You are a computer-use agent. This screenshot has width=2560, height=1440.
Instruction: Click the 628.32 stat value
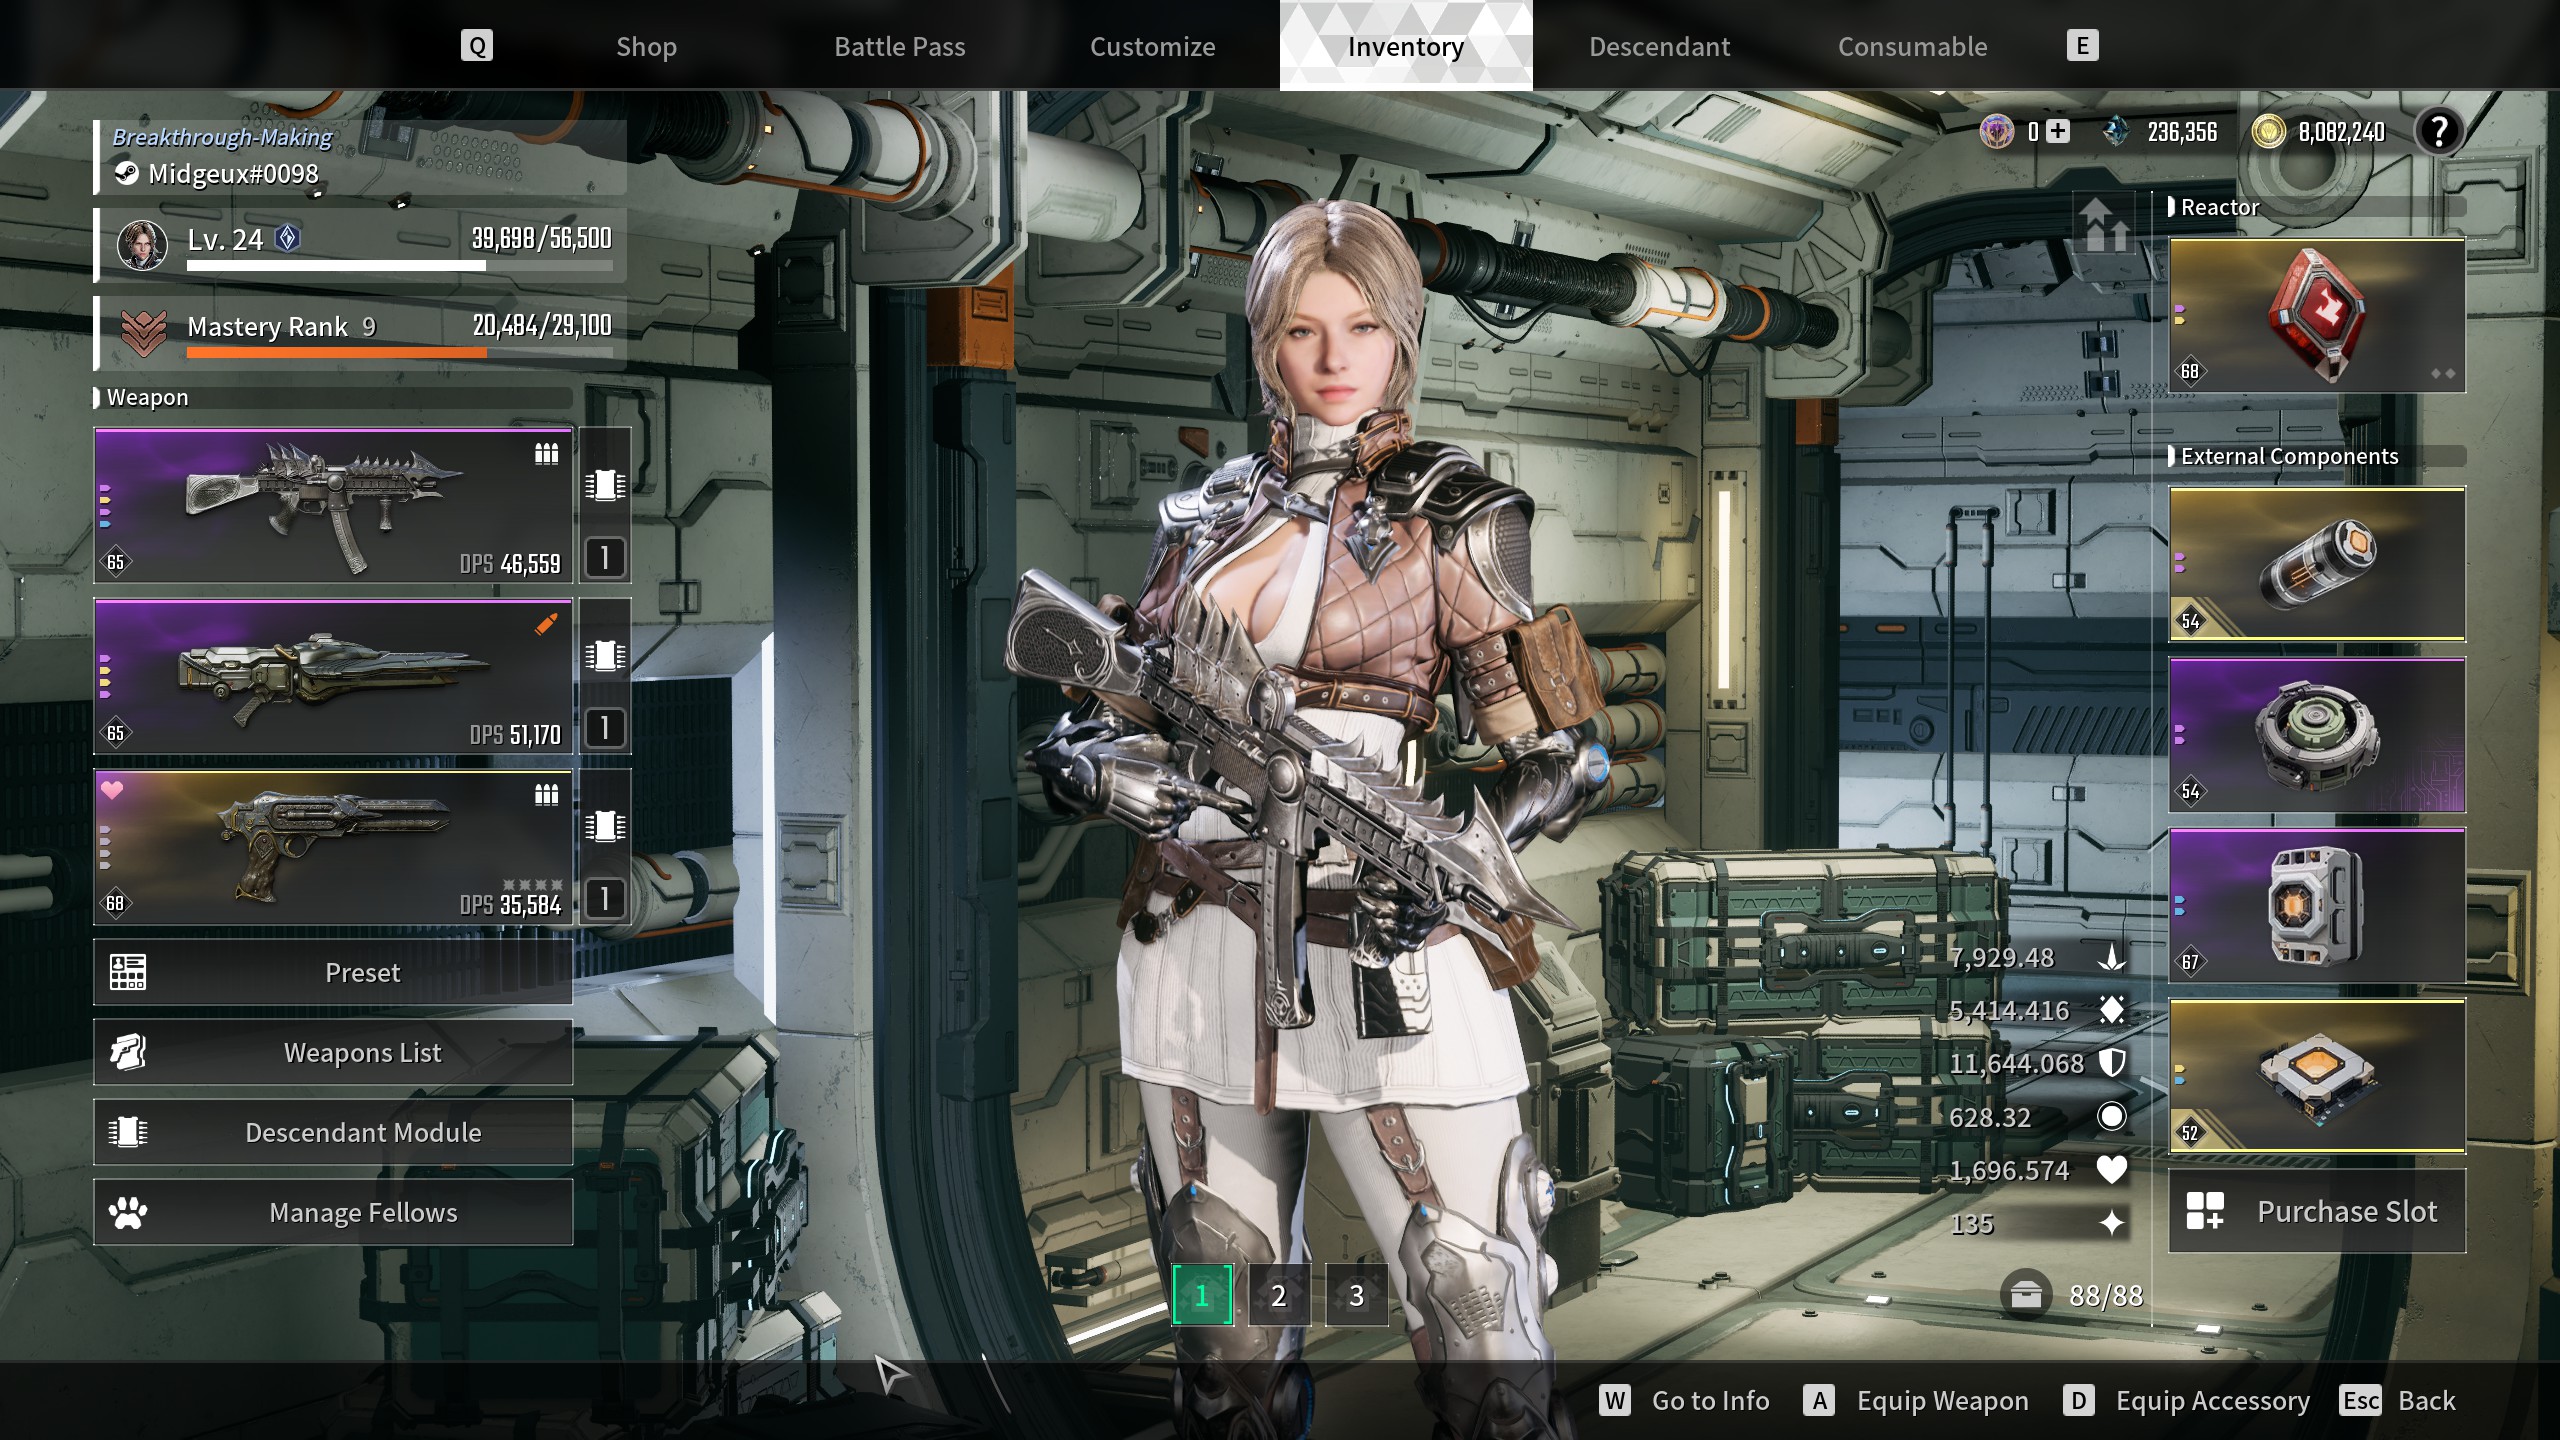tap(1989, 1117)
